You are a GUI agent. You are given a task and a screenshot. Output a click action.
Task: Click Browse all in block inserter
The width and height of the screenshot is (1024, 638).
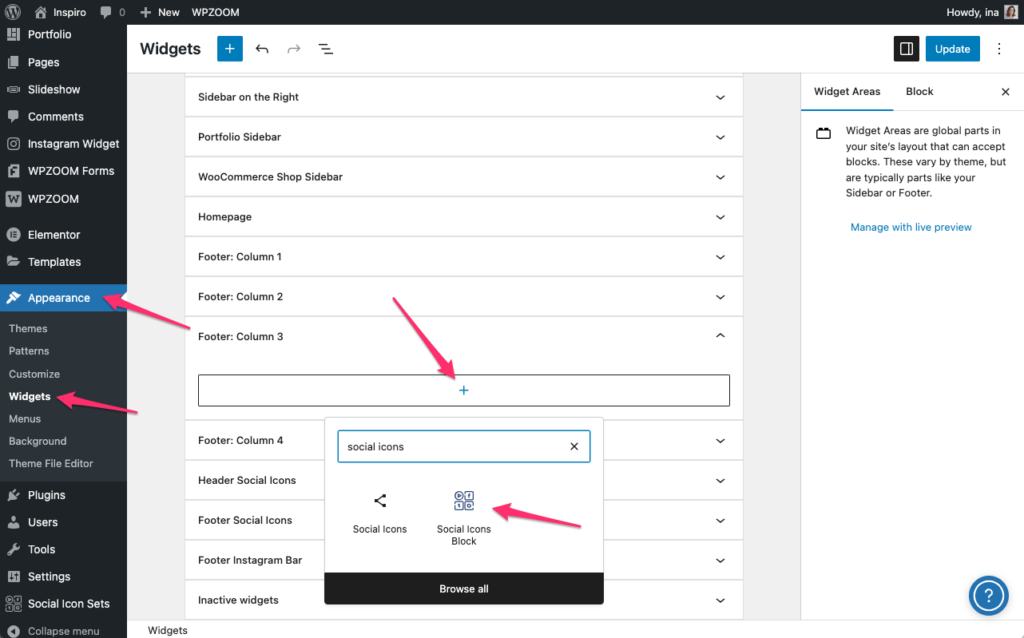point(464,589)
